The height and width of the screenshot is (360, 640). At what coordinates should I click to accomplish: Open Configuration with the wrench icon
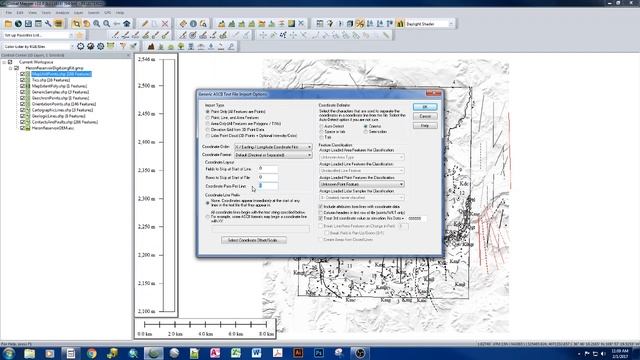click(48, 24)
